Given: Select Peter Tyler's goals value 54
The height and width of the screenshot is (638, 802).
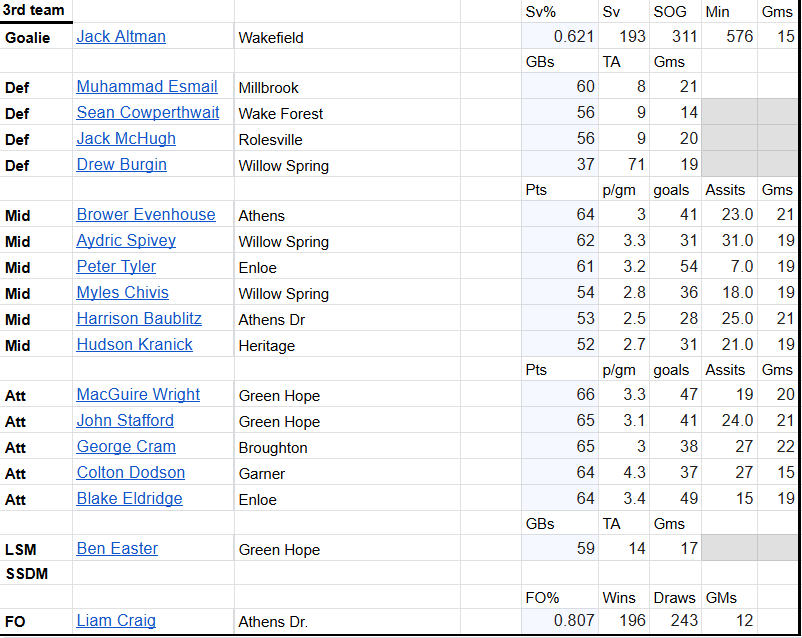Looking at the screenshot, I should click(675, 267).
